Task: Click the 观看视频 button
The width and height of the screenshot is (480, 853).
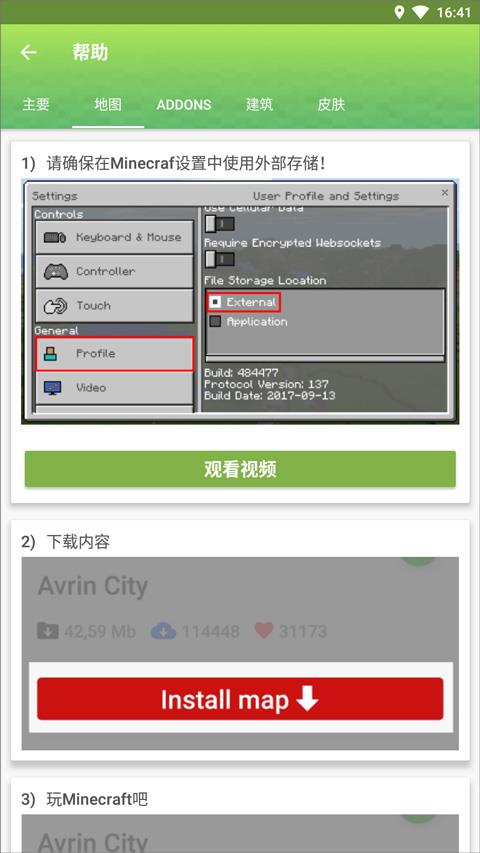Action: click(x=240, y=468)
